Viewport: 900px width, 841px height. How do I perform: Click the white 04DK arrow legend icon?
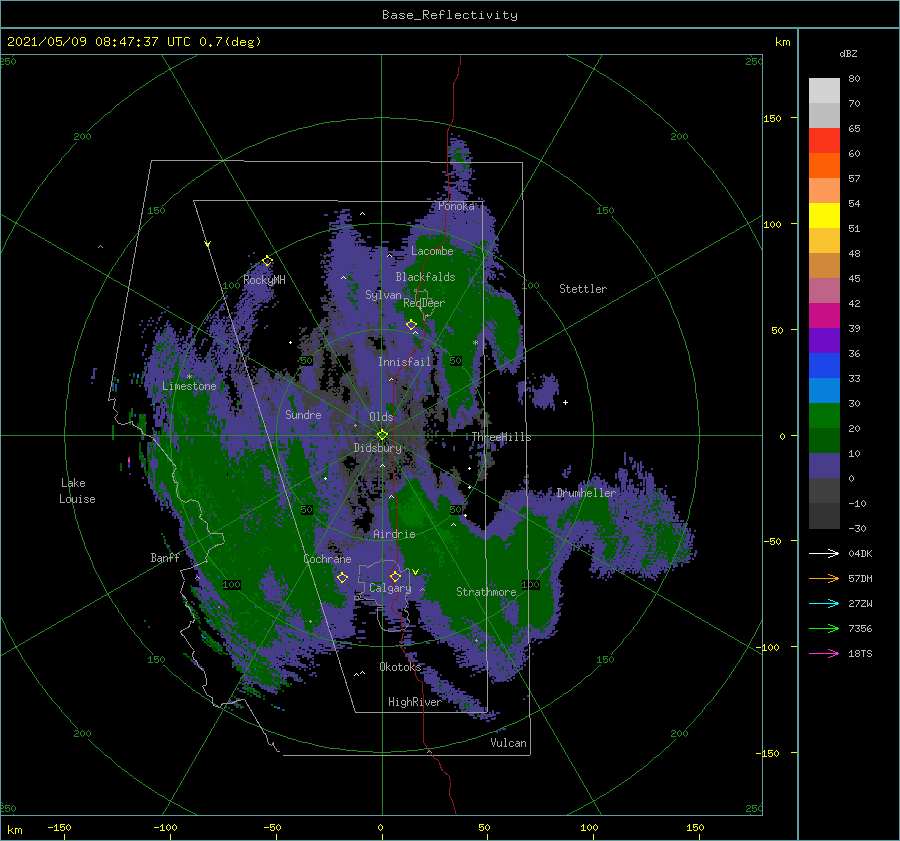tap(824, 553)
